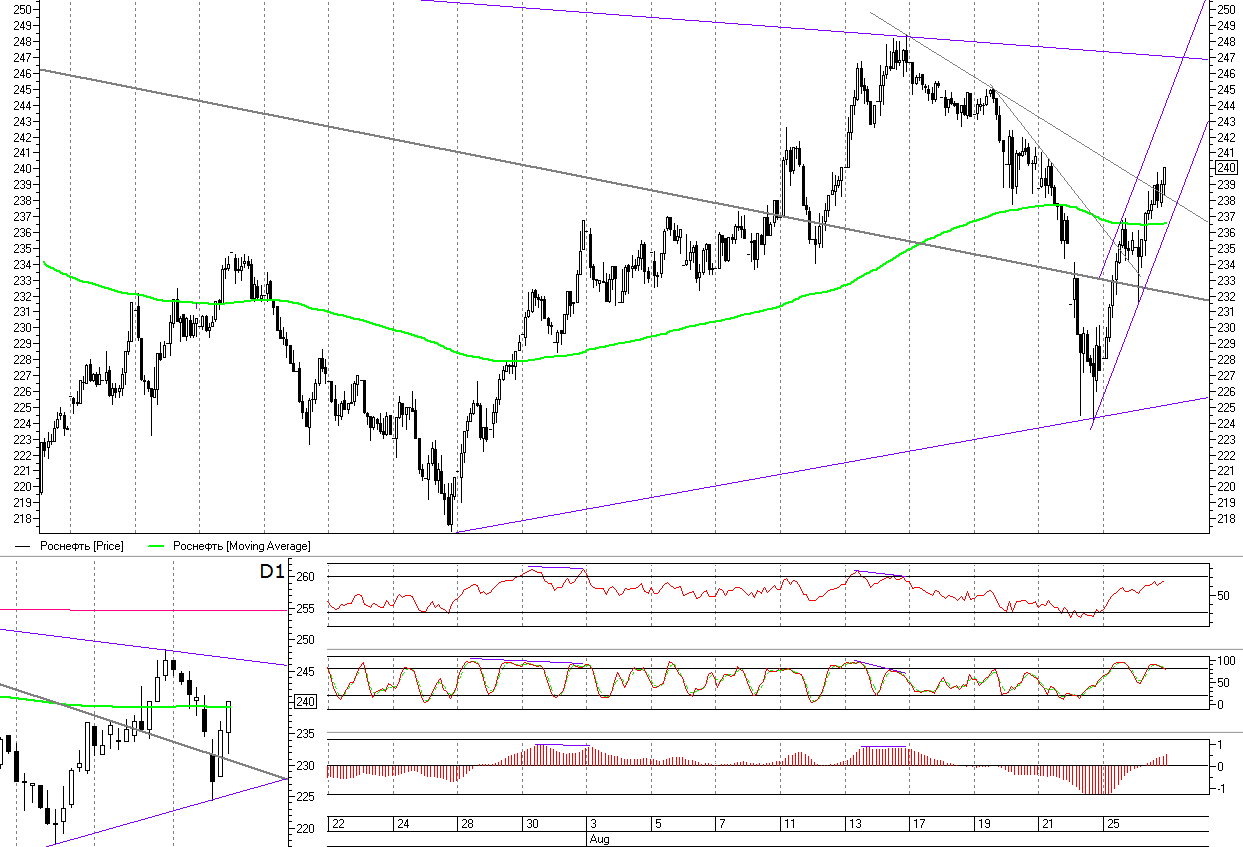Click date 28 on the time axis

pyautogui.click(x=465, y=824)
